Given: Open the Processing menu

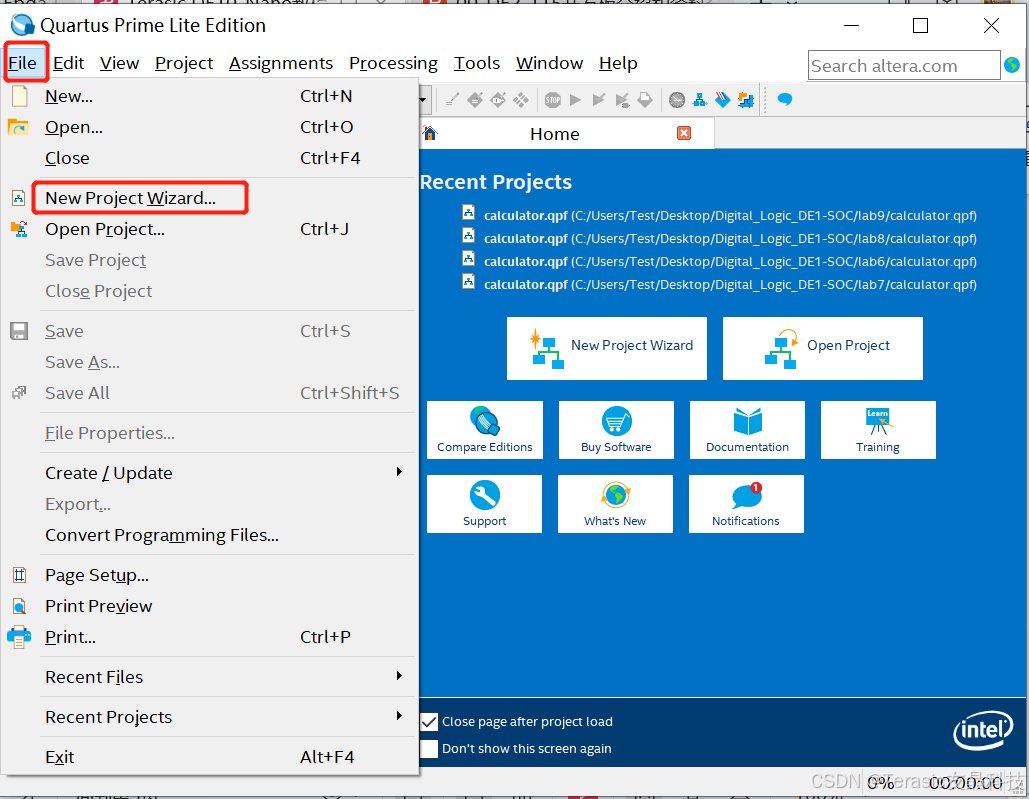Looking at the screenshot, I should (x=393, y=63).
